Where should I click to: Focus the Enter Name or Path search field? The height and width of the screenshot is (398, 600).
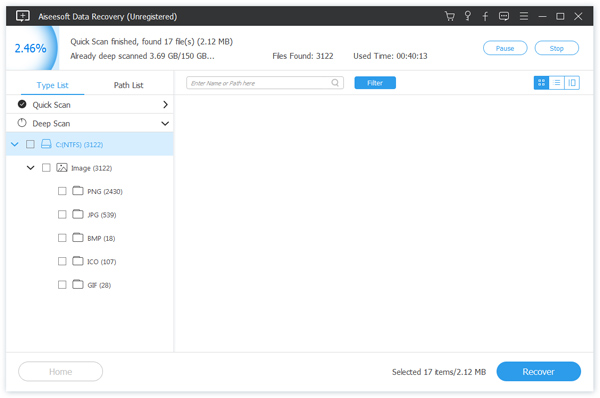(265, 83)
